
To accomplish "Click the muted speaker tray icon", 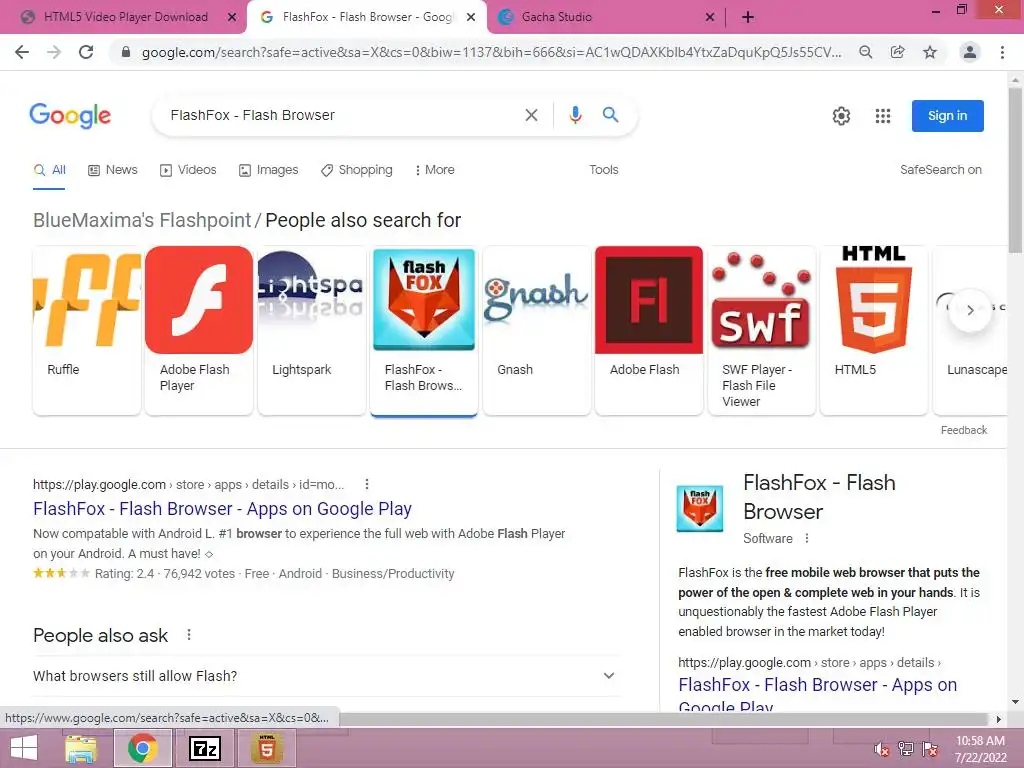I will 882,749.
